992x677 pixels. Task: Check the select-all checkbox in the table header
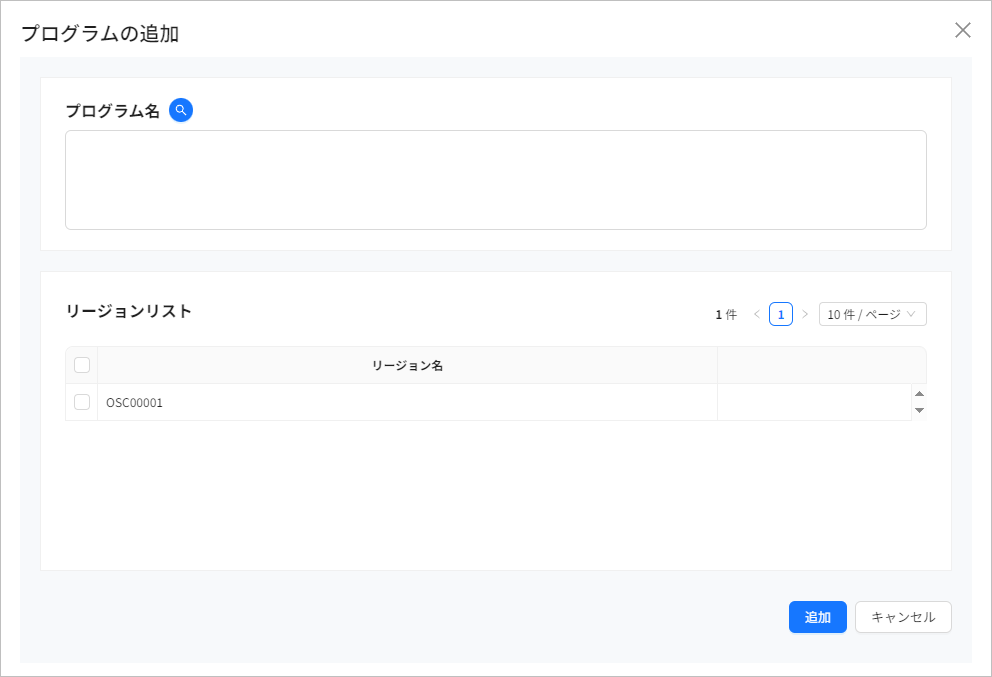click(x=81, y=364)
